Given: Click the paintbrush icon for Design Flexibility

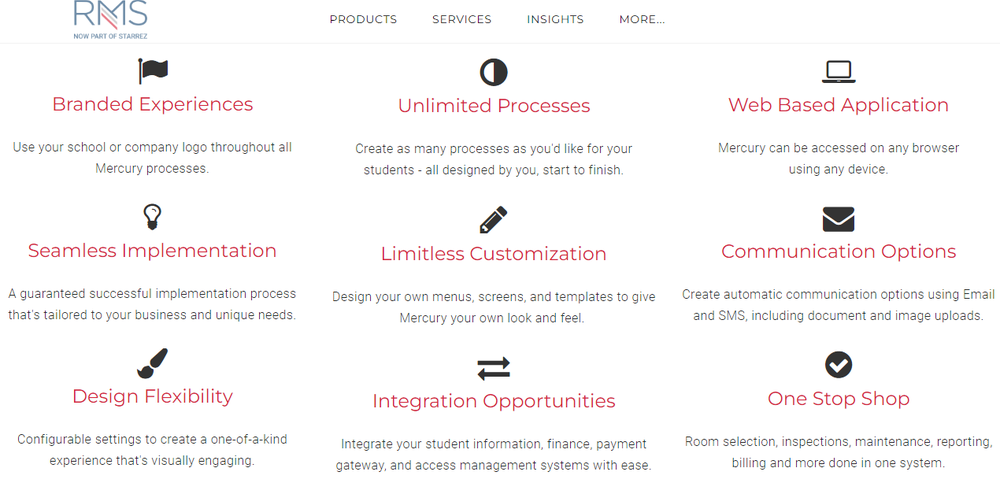Looking at the screenshot, I should tap(152, 363).
